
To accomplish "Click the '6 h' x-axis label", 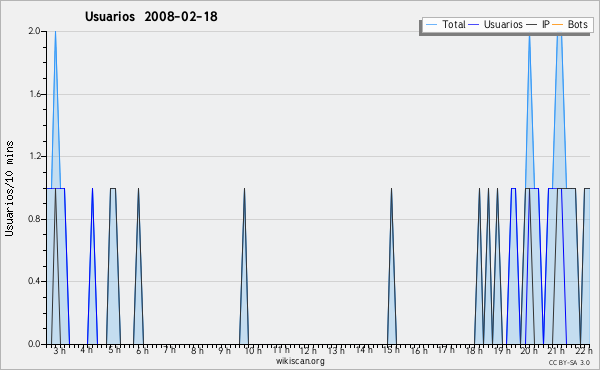I will pos(142,351).
